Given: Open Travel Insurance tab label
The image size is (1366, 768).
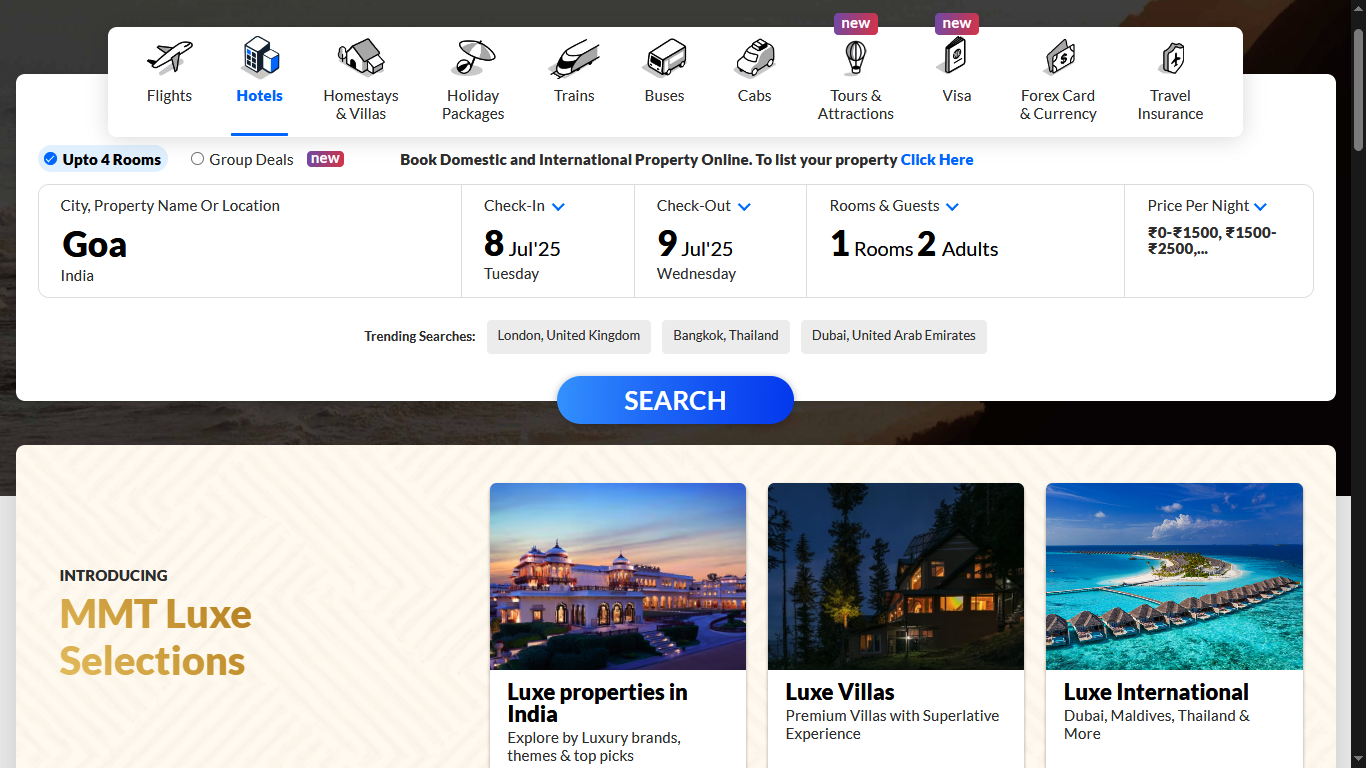Looking at the screenshot, I should [x=1170, y=105].
